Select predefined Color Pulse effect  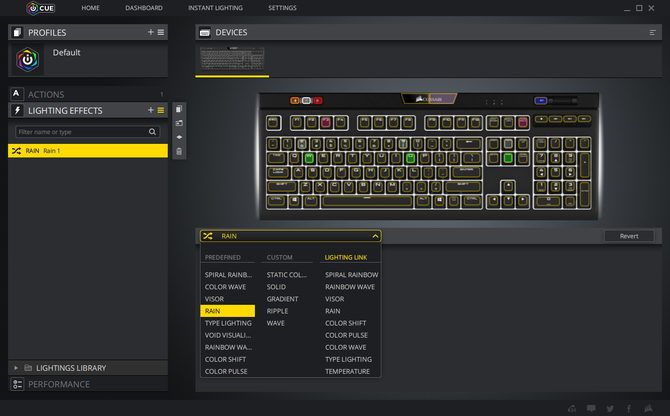[228, 371]
